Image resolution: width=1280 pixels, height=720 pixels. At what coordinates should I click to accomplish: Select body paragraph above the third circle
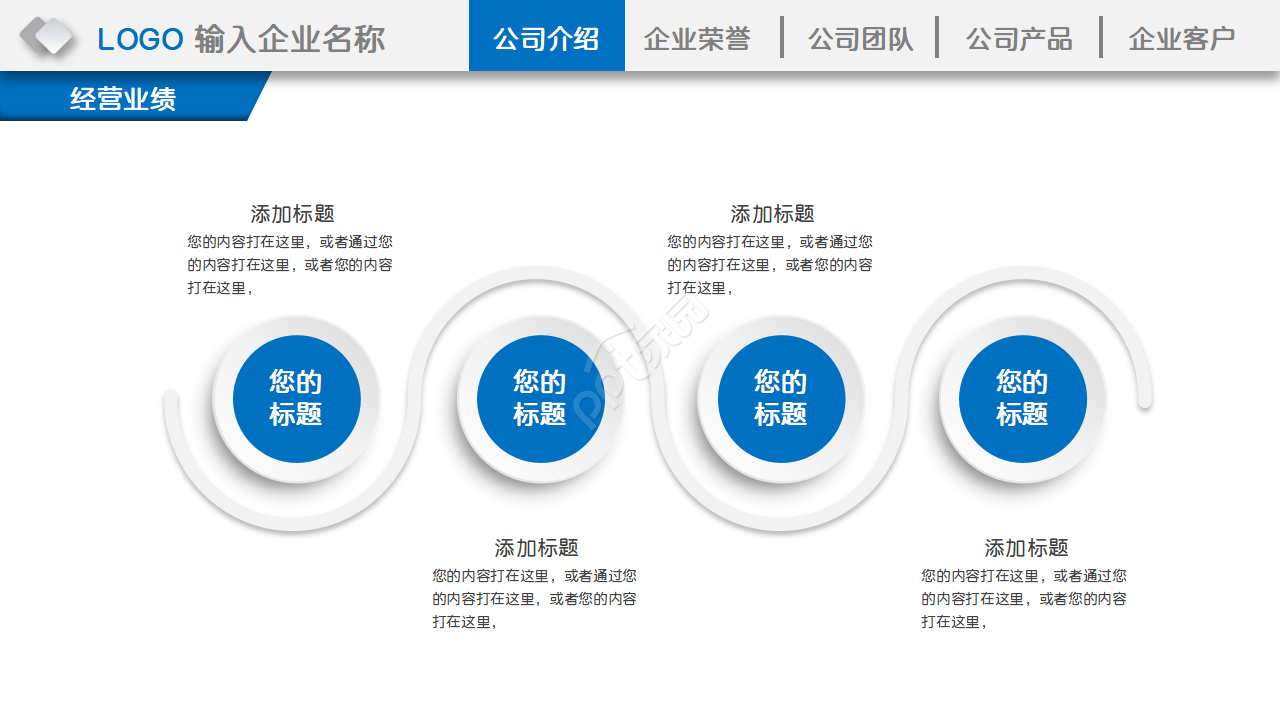[x=770, y=265]
